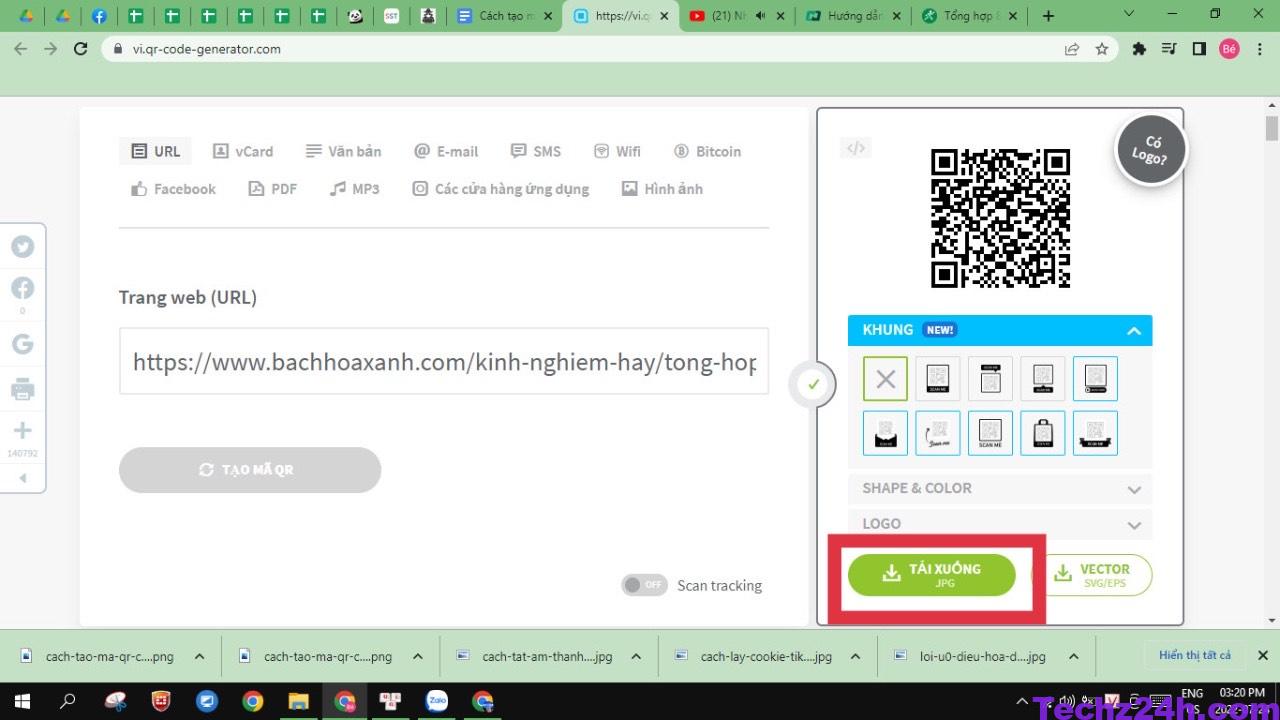Open the Các cửa hàng ứng dụng tab
Viewport: 1280px width, 720px height.
click(x=501, y=189)
